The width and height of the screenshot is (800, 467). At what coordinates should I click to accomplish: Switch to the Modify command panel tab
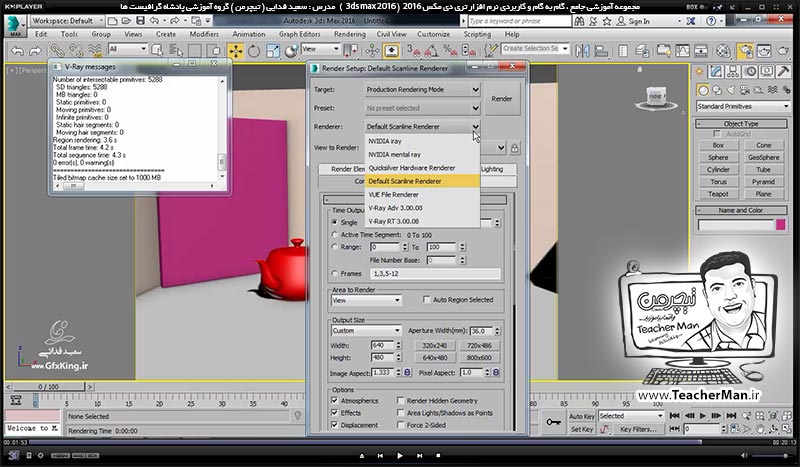point(716,71)
